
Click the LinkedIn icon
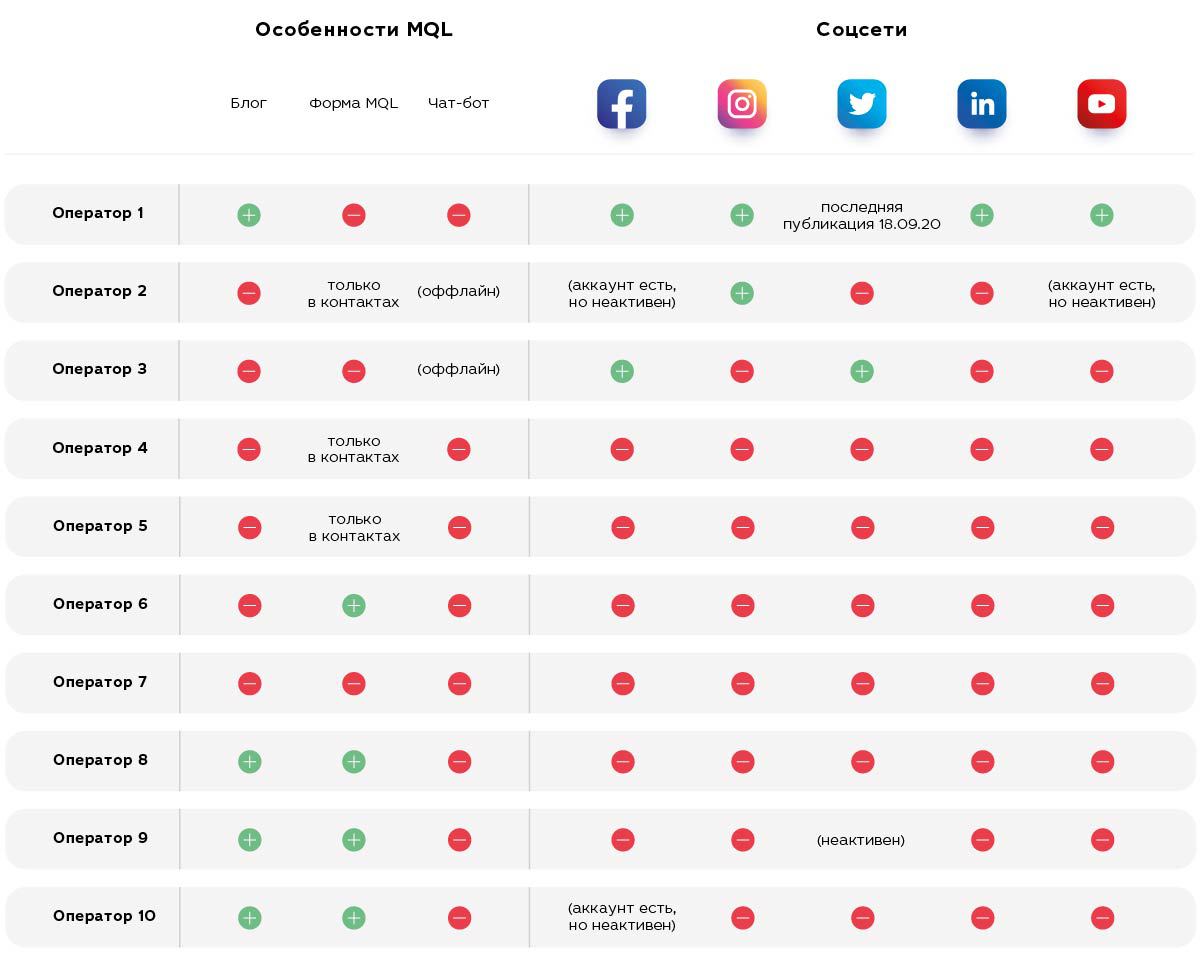(982, 104)
